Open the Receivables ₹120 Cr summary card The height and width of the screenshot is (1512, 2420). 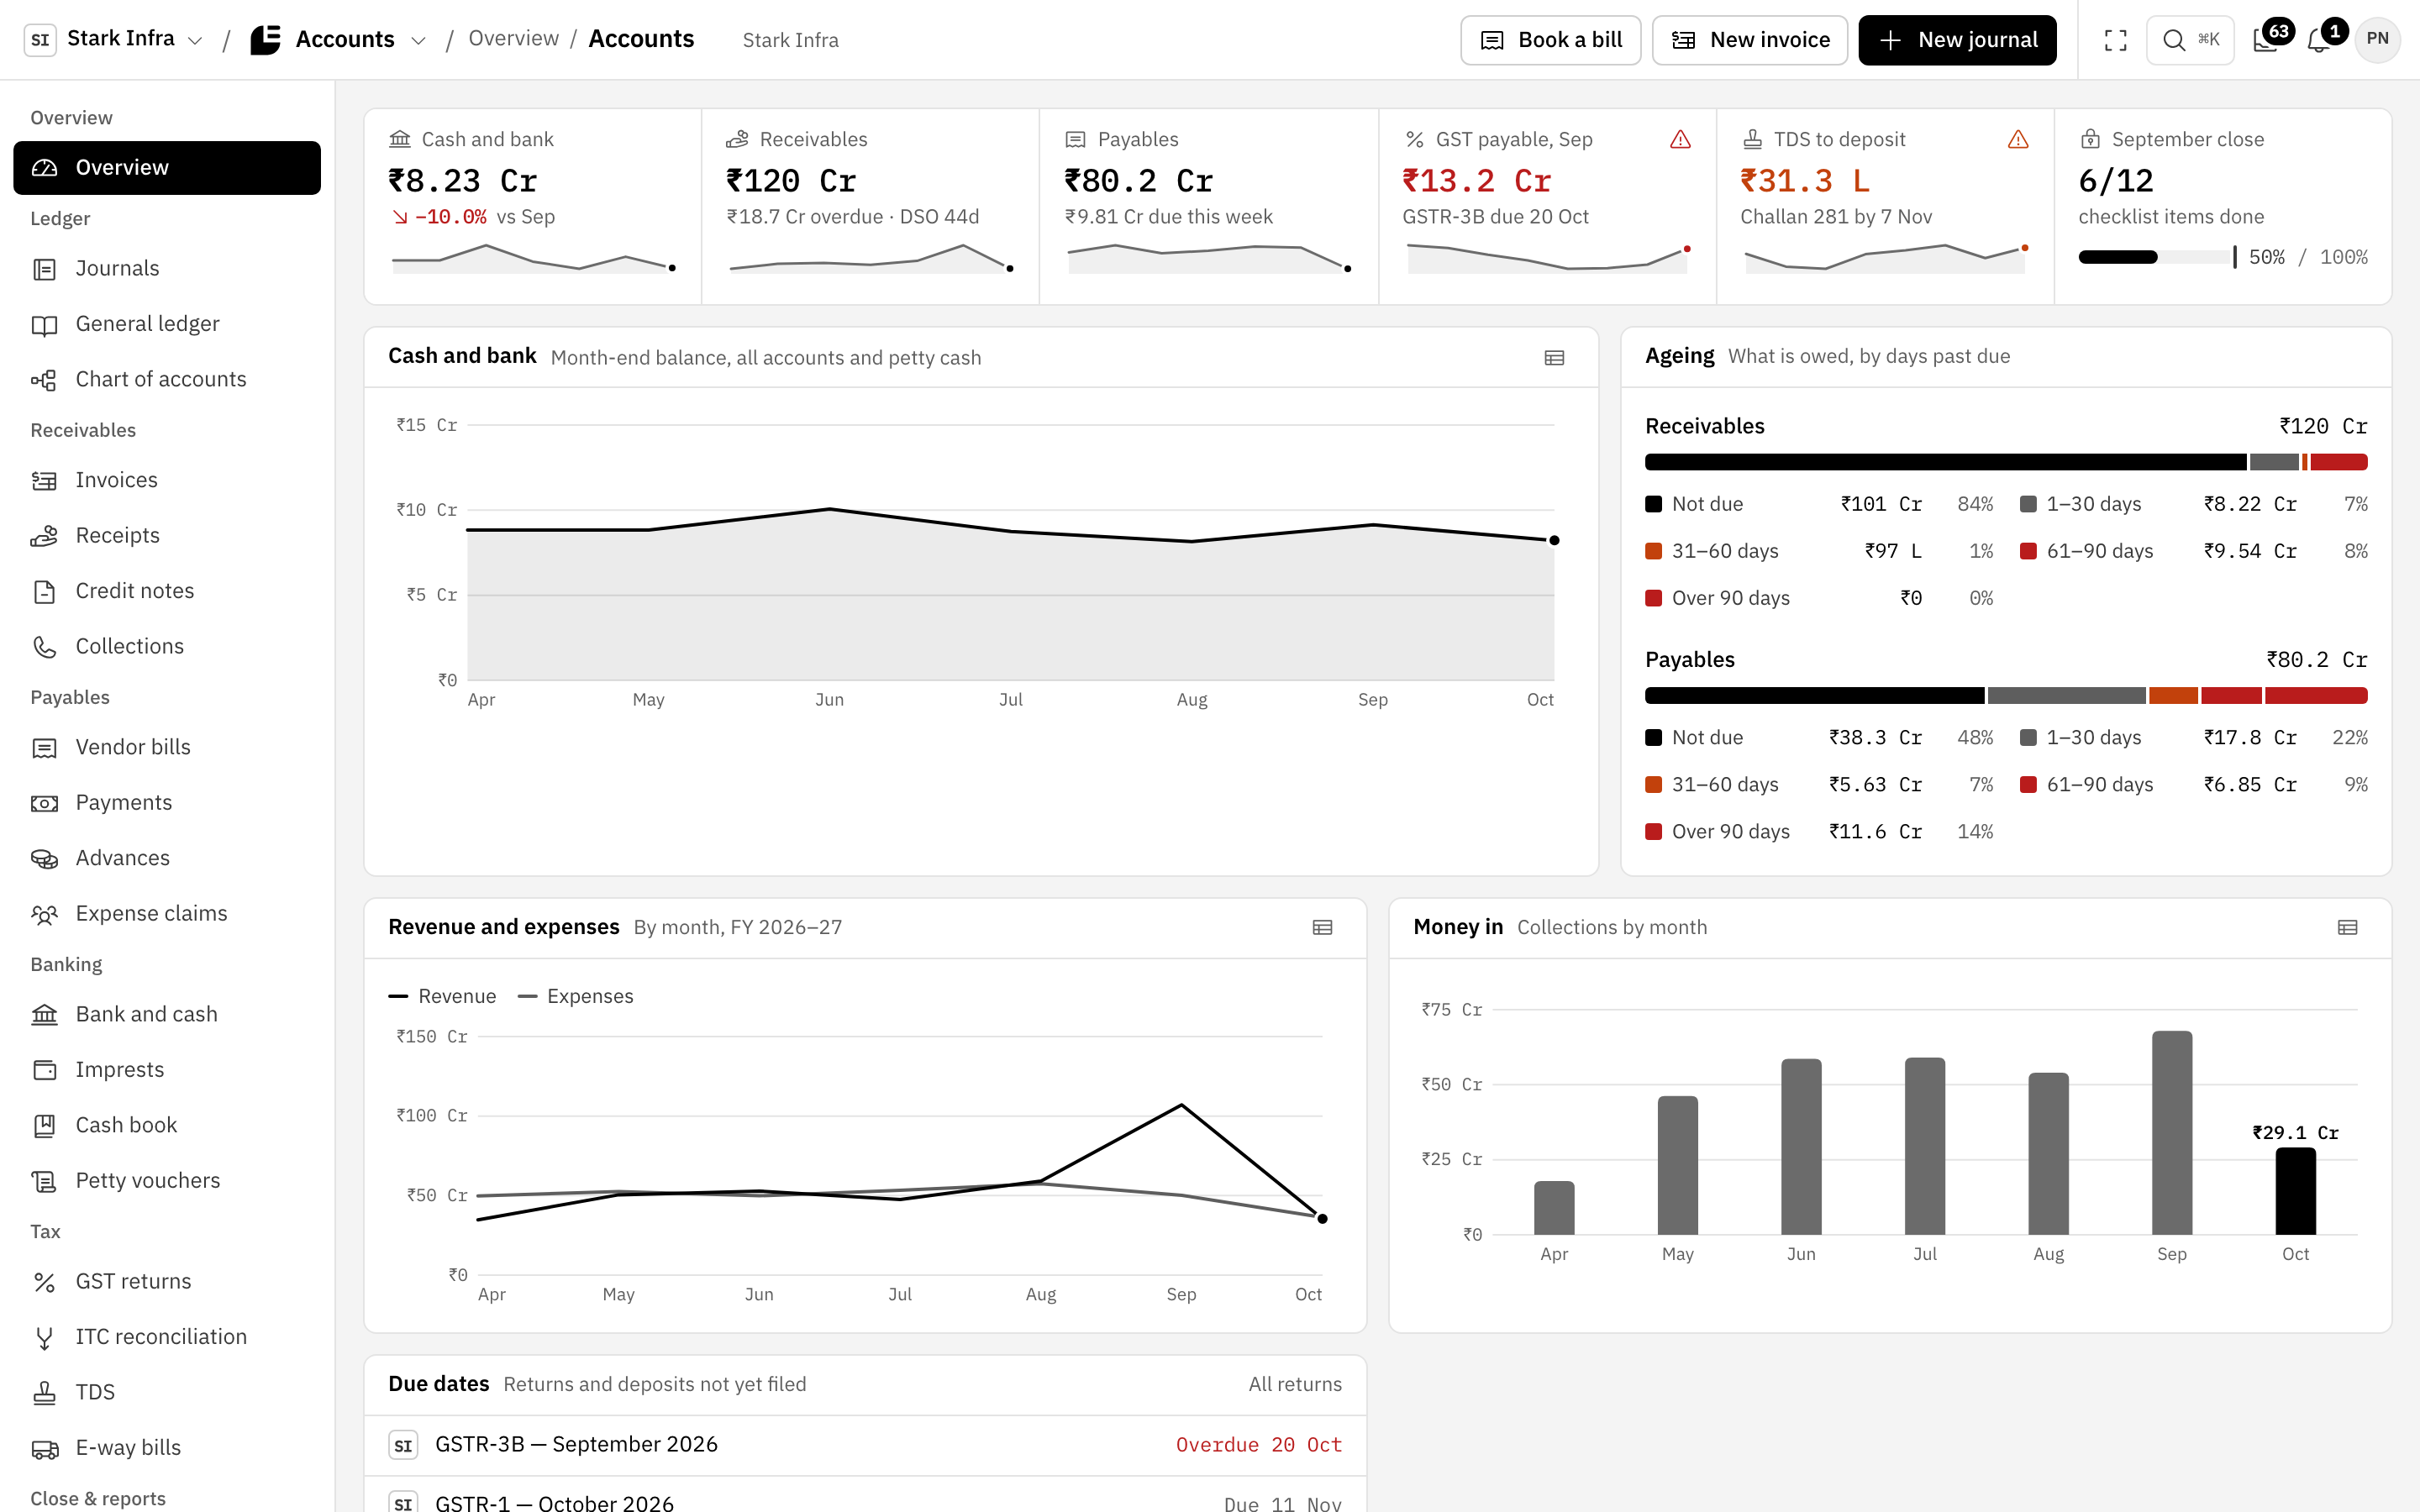coord(870,206)
